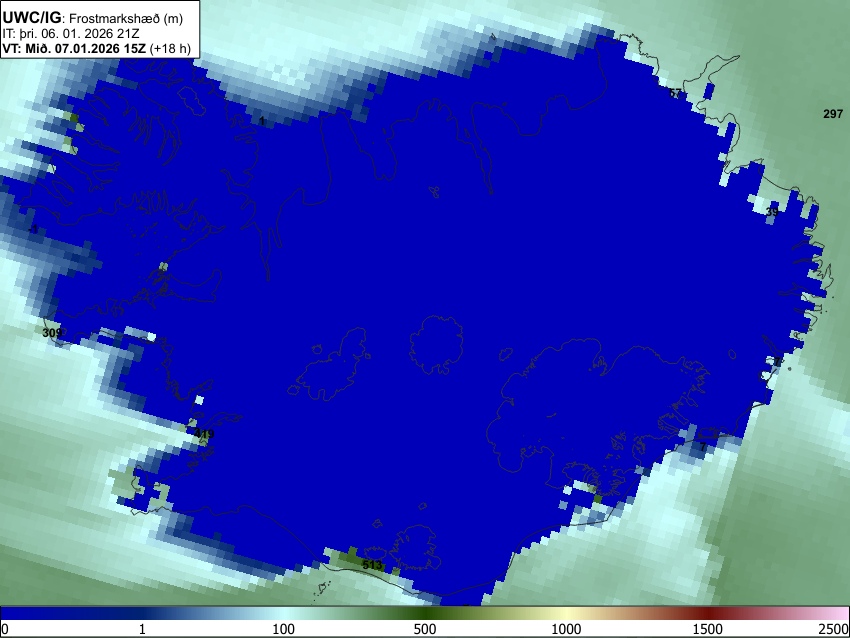
Task: Select the 'IT: þri. 06. 01. 2026 21Z' line
Action: coord(70,34)
